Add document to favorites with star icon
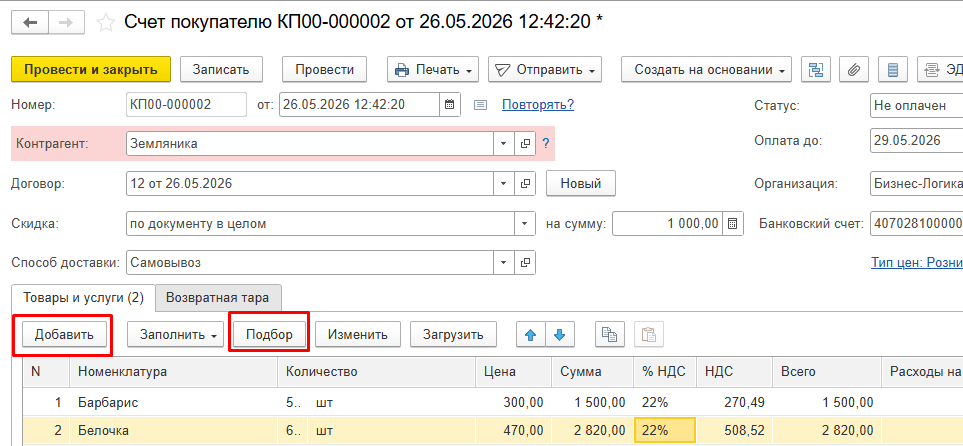The image size is (963, 446). [x=106, y=23]
